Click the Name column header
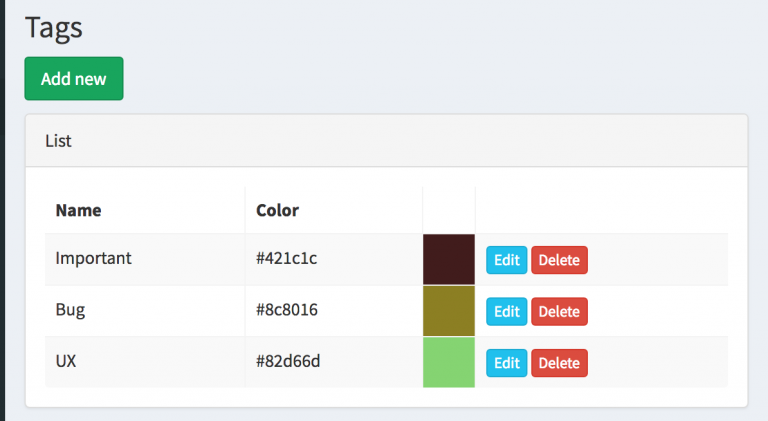This screenshot has height=421, width=768. [78, 210]
